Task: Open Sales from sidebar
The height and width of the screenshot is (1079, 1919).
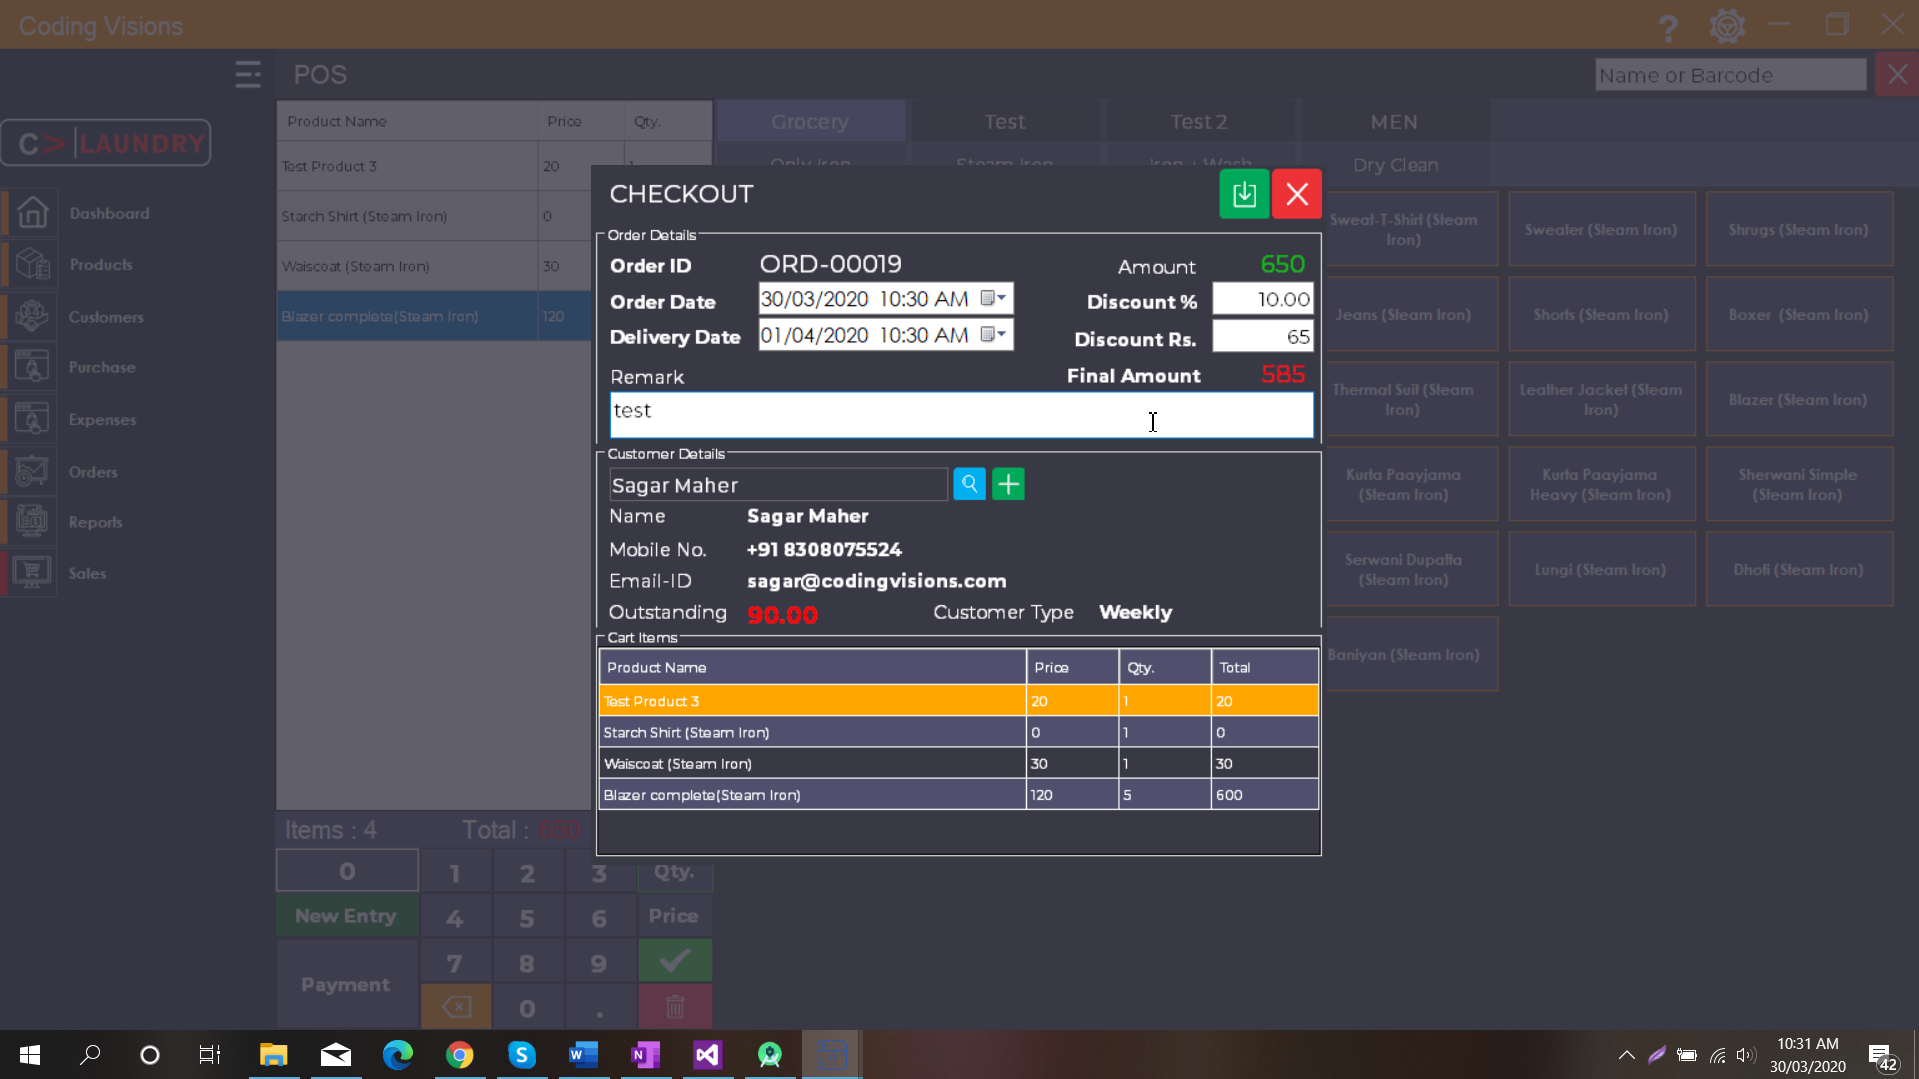Action: coord(87,573)
